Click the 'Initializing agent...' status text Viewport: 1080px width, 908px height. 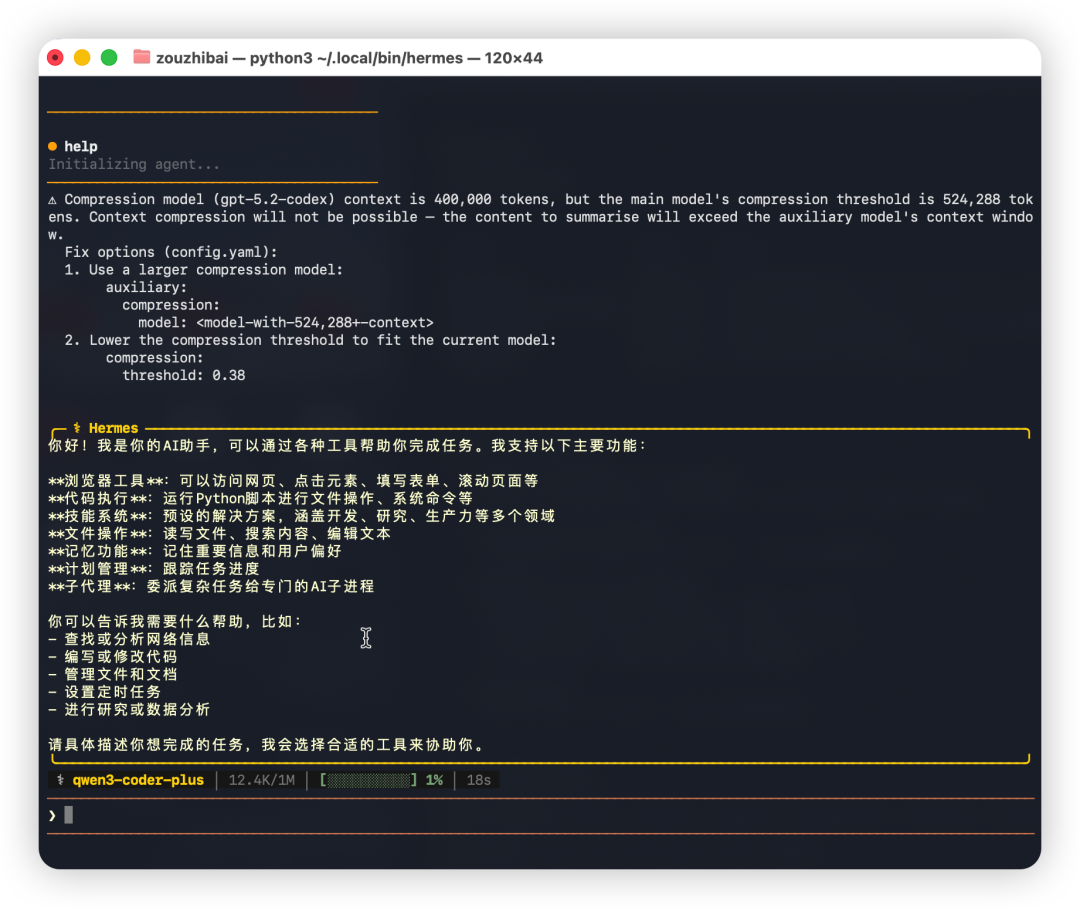coord(134,164)
